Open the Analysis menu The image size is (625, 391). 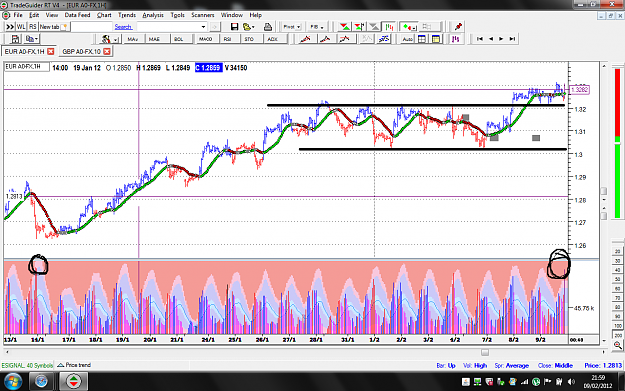153,15
